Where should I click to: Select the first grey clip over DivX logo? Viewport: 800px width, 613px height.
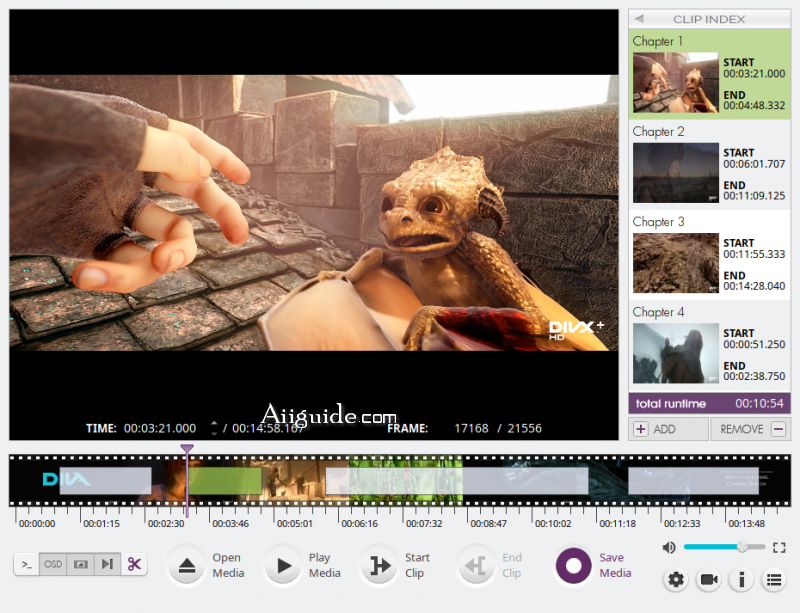(x=106, y=480)
